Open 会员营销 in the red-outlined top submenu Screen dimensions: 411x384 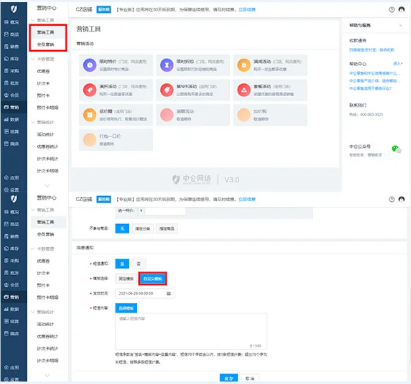[45, 44]
